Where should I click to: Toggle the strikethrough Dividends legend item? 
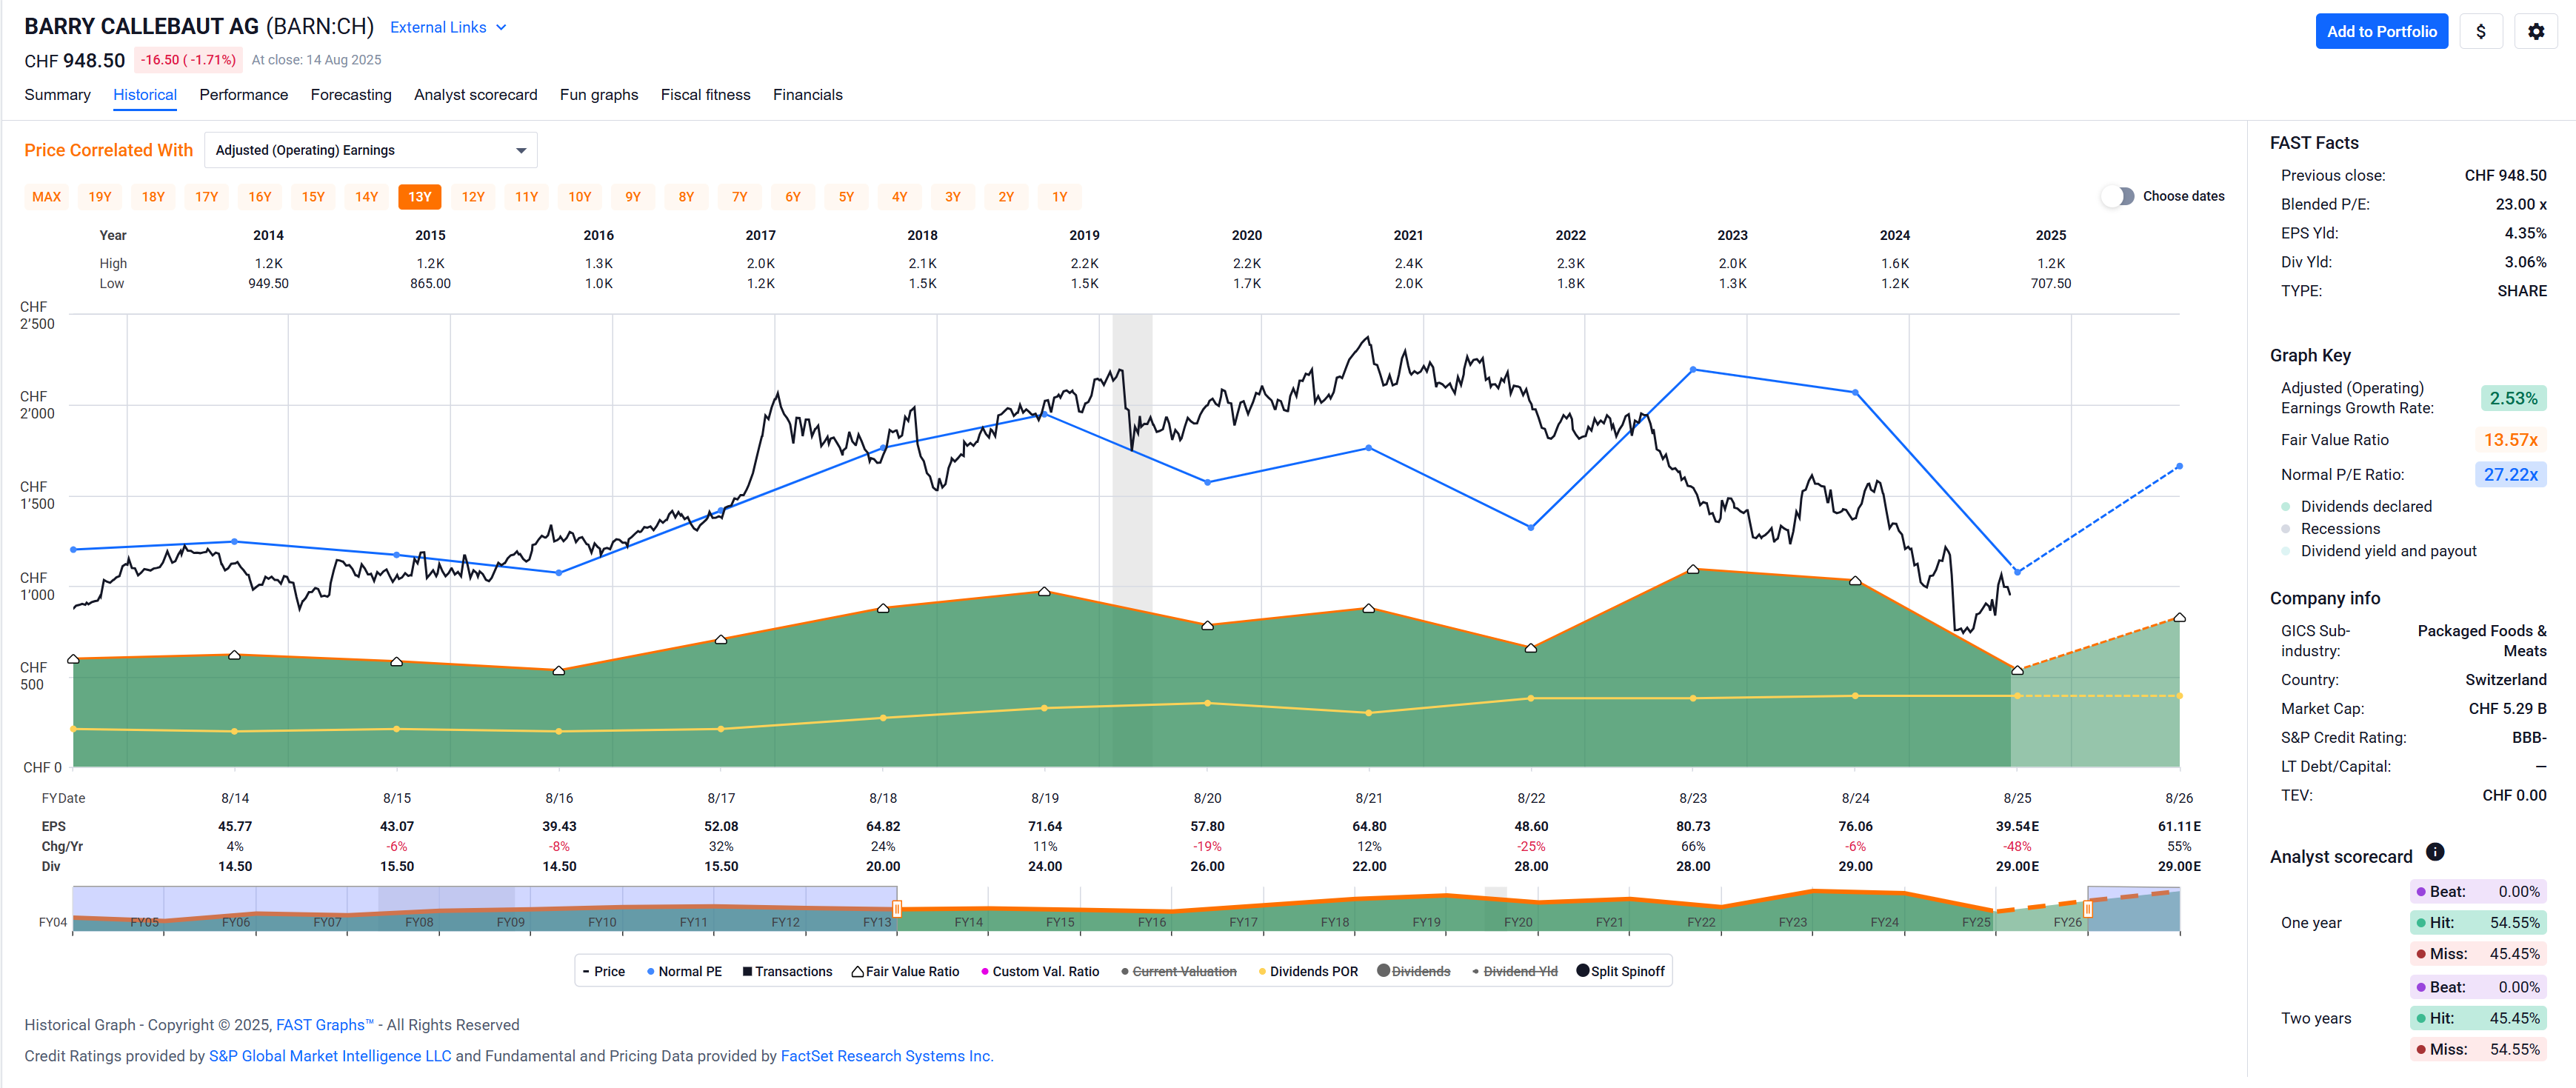coord(1413,971)
